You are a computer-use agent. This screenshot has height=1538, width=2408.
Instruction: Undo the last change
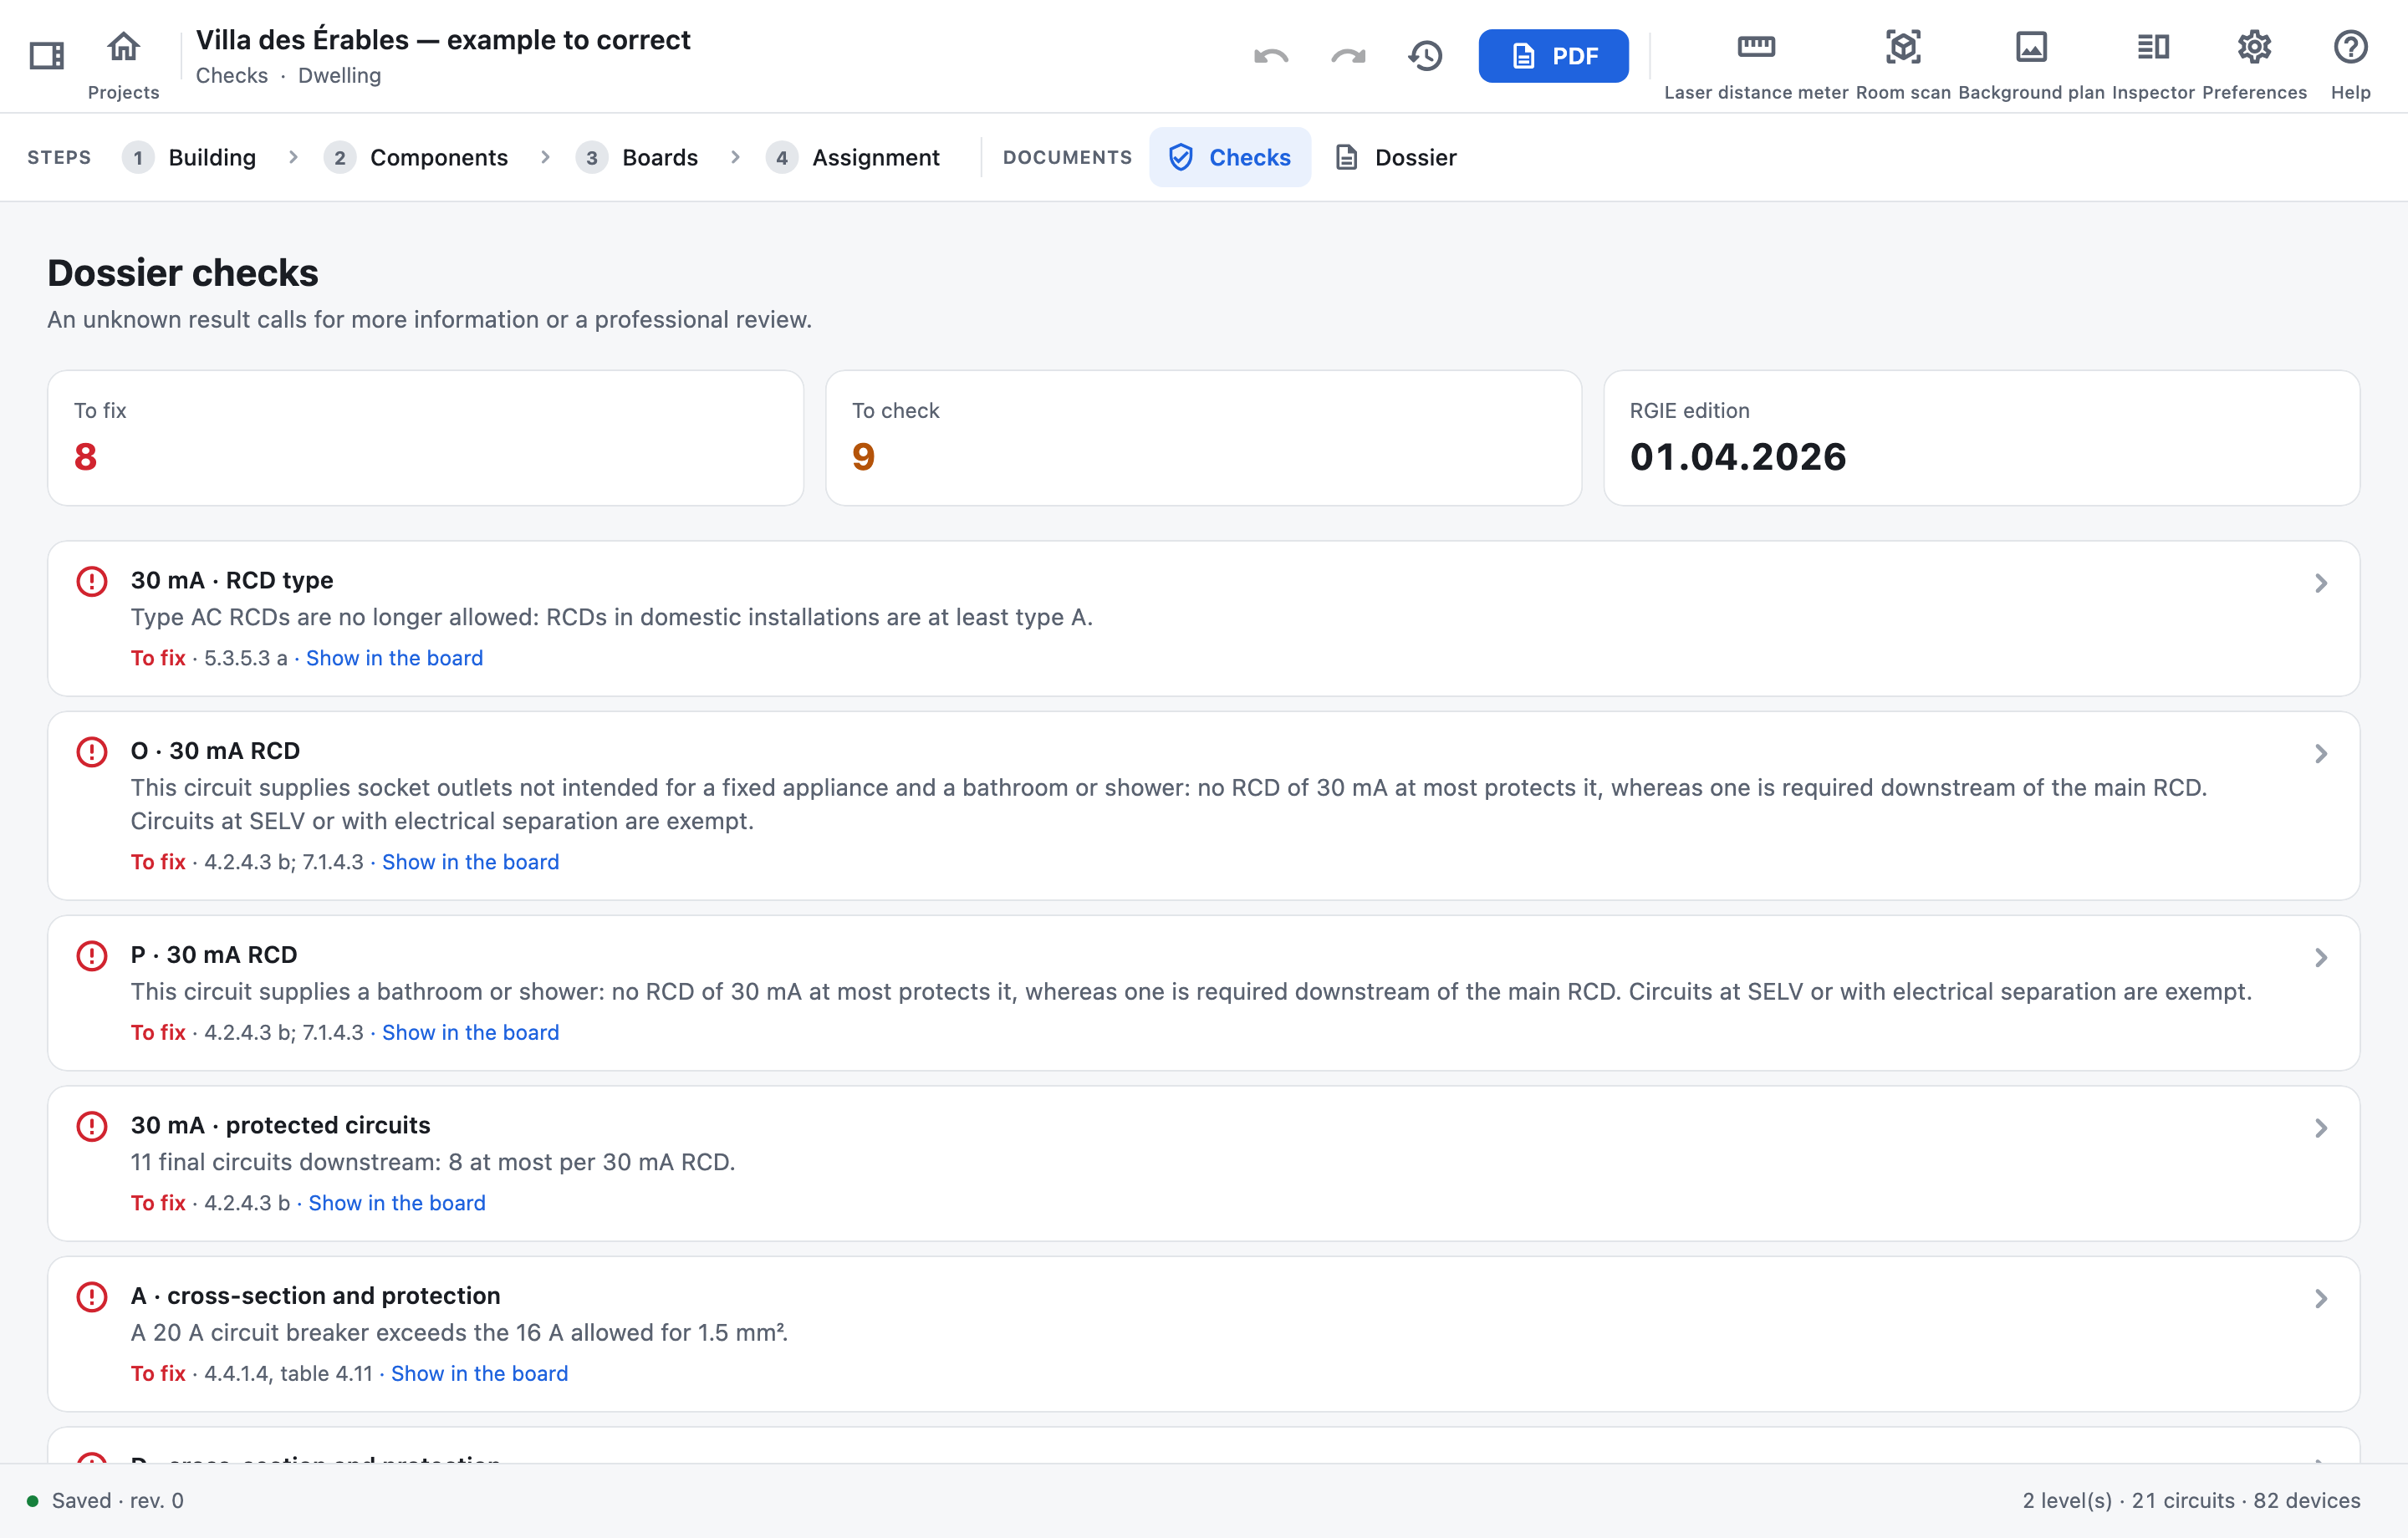pos(1271,56)
